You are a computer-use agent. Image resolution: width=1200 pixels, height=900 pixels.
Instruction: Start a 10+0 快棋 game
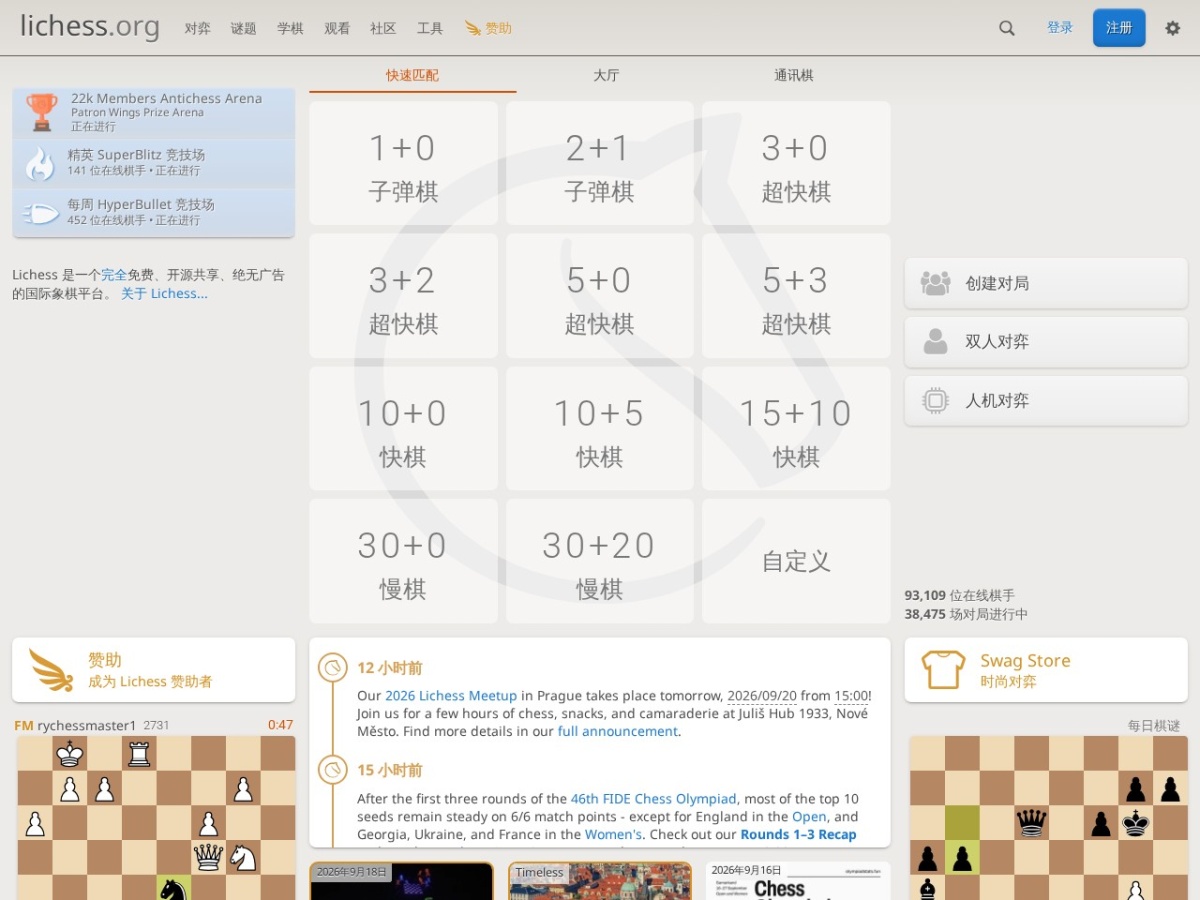click(403, 428)
